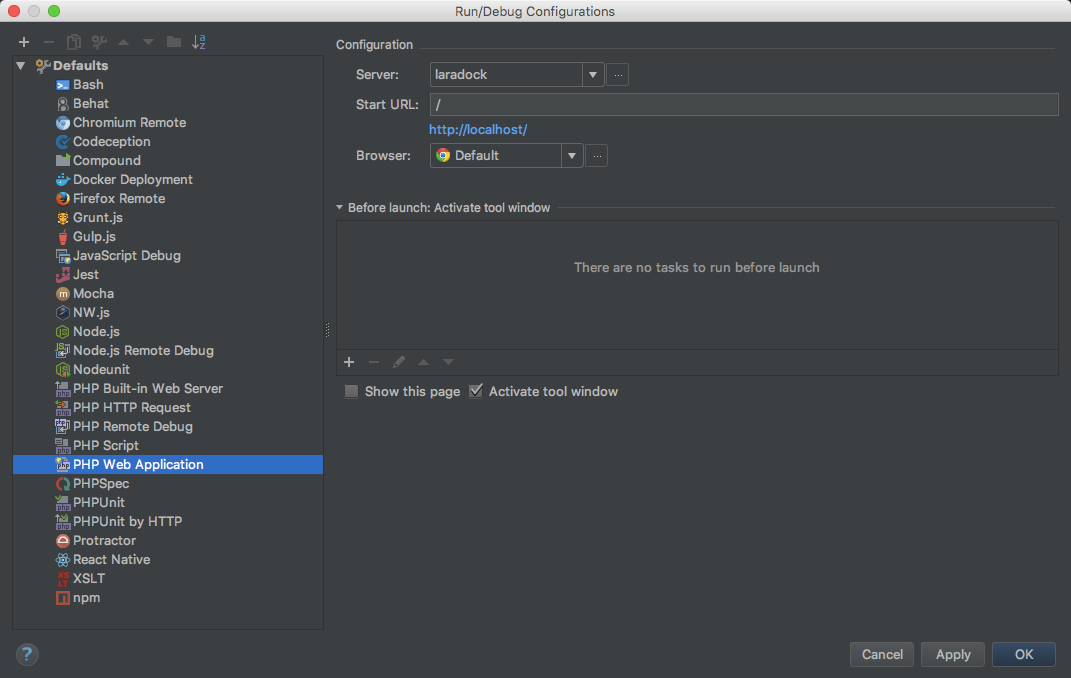This screenshot has height=678, width=1071.
Task: Click the Firefox Remote icon in list
Action: [x=63, y=199]
